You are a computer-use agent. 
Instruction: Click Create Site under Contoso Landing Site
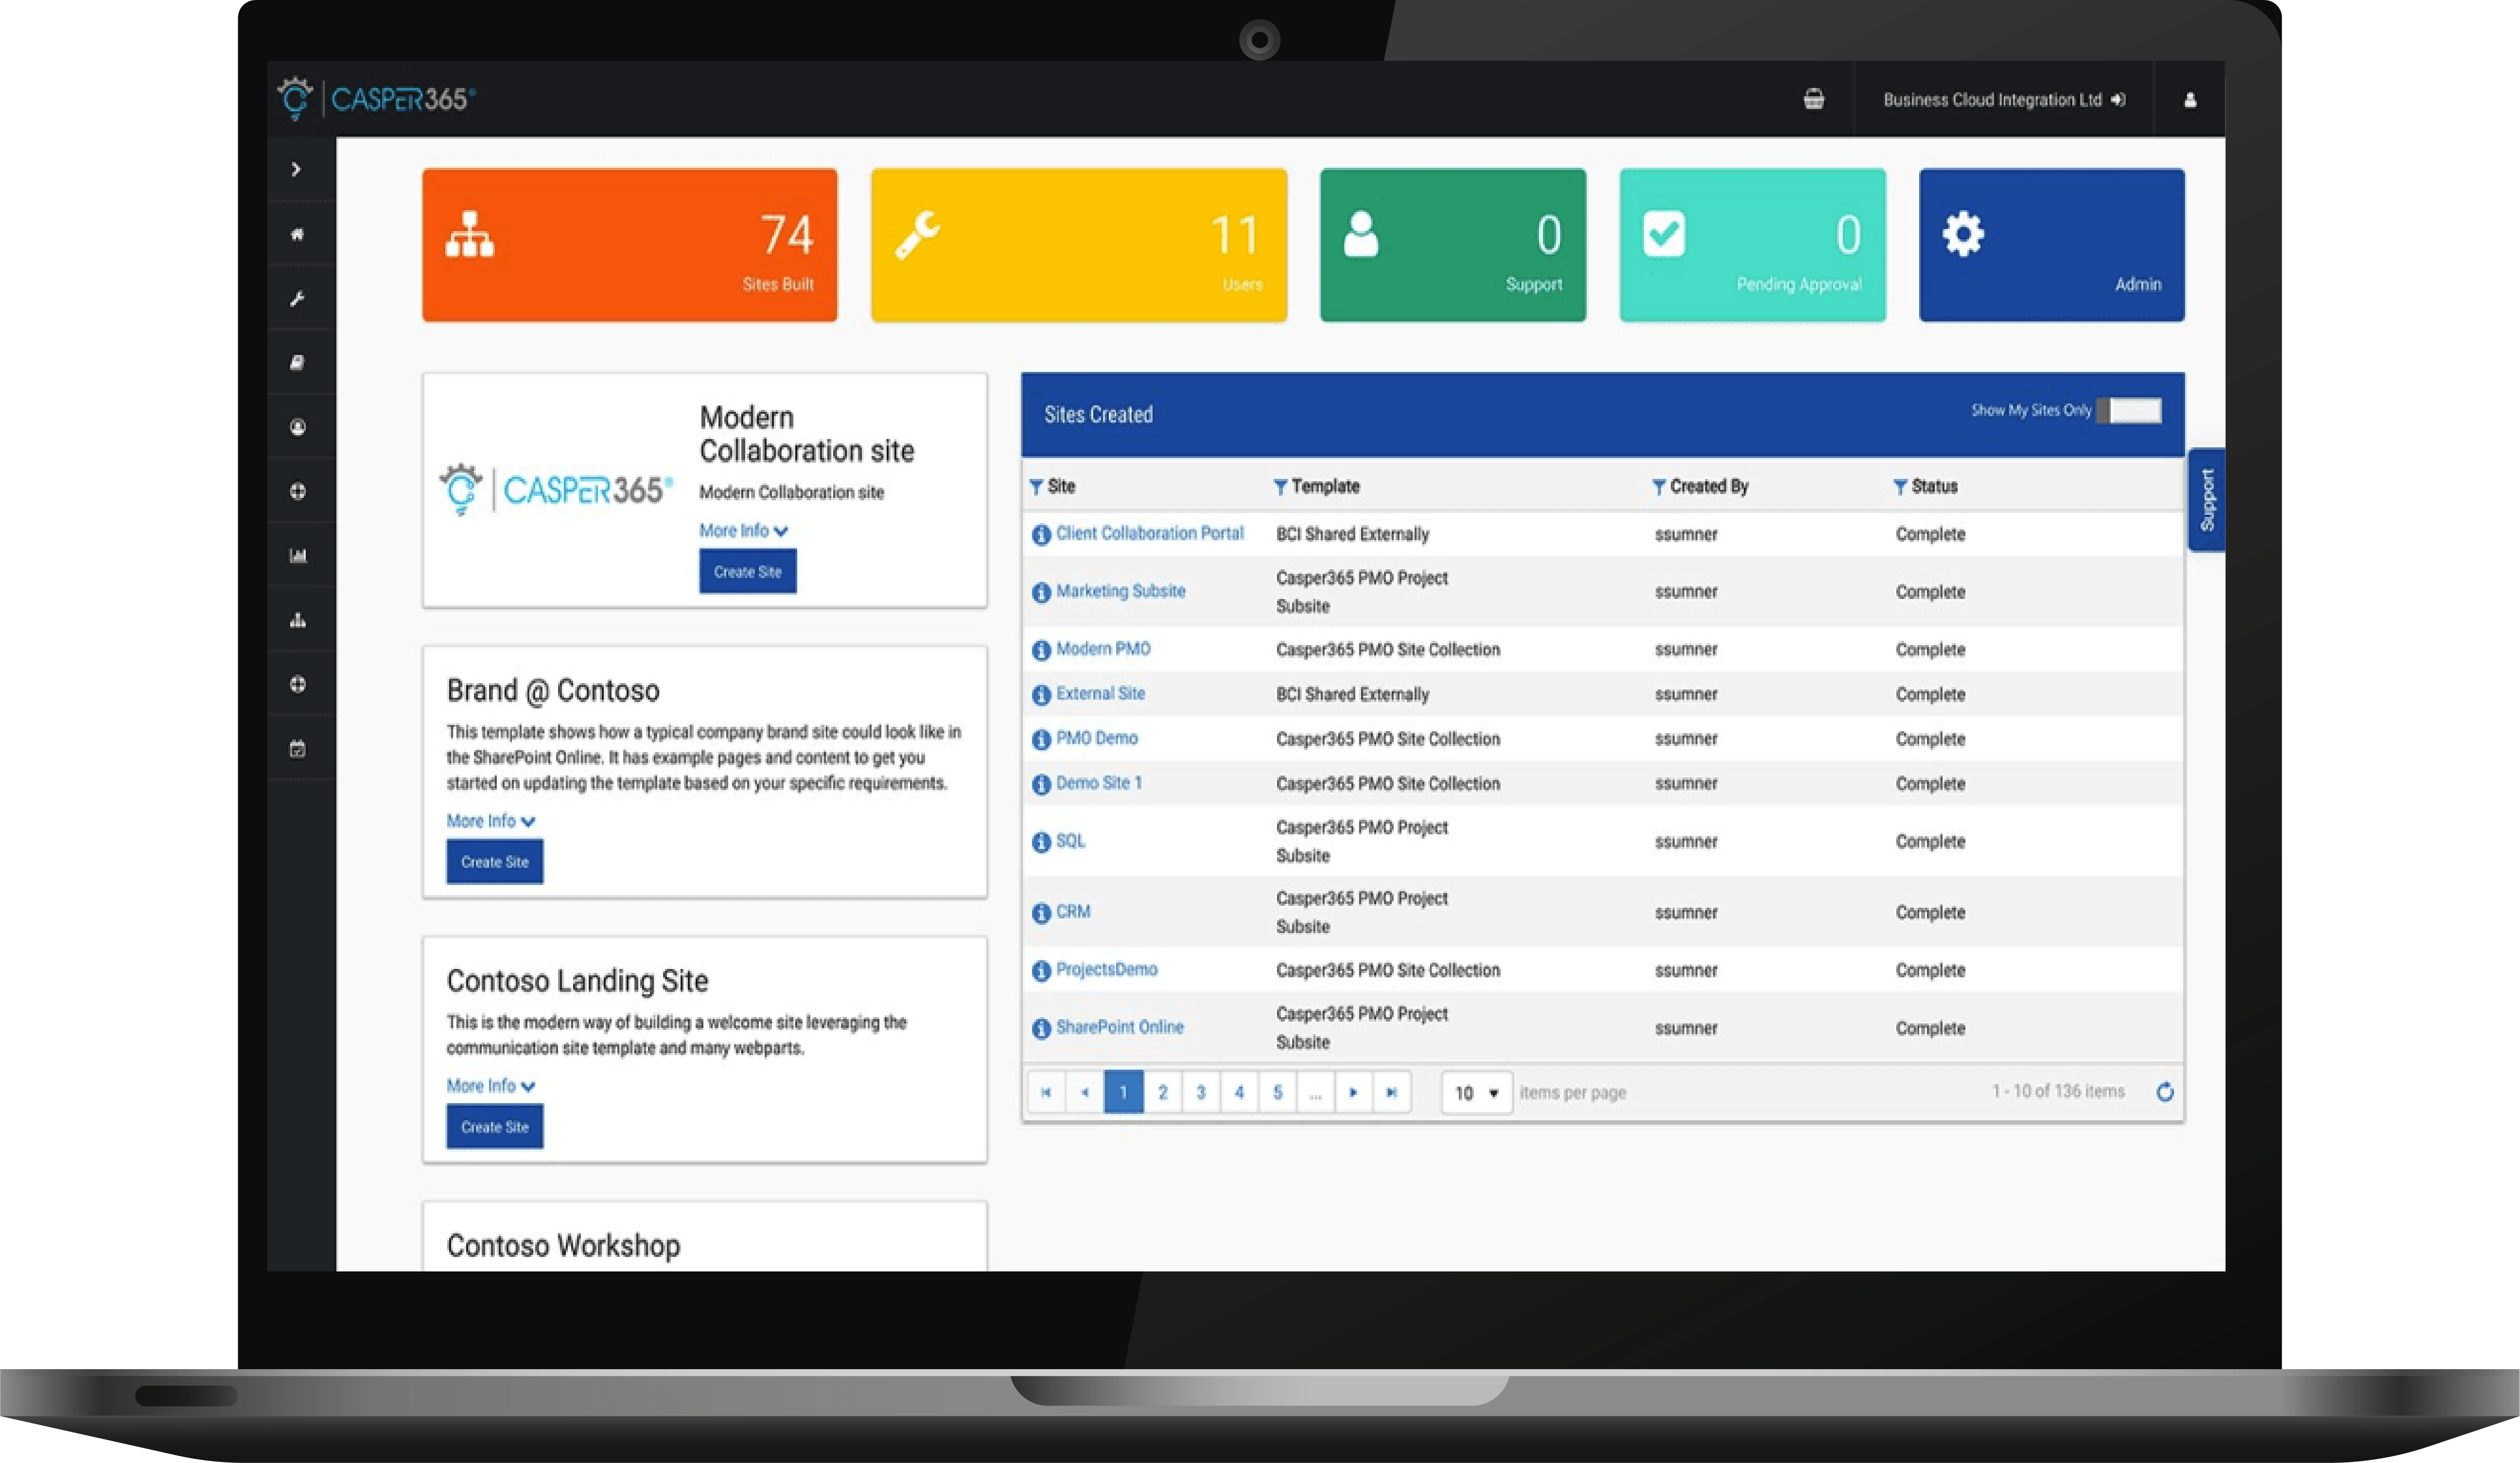click(495, 1127)
